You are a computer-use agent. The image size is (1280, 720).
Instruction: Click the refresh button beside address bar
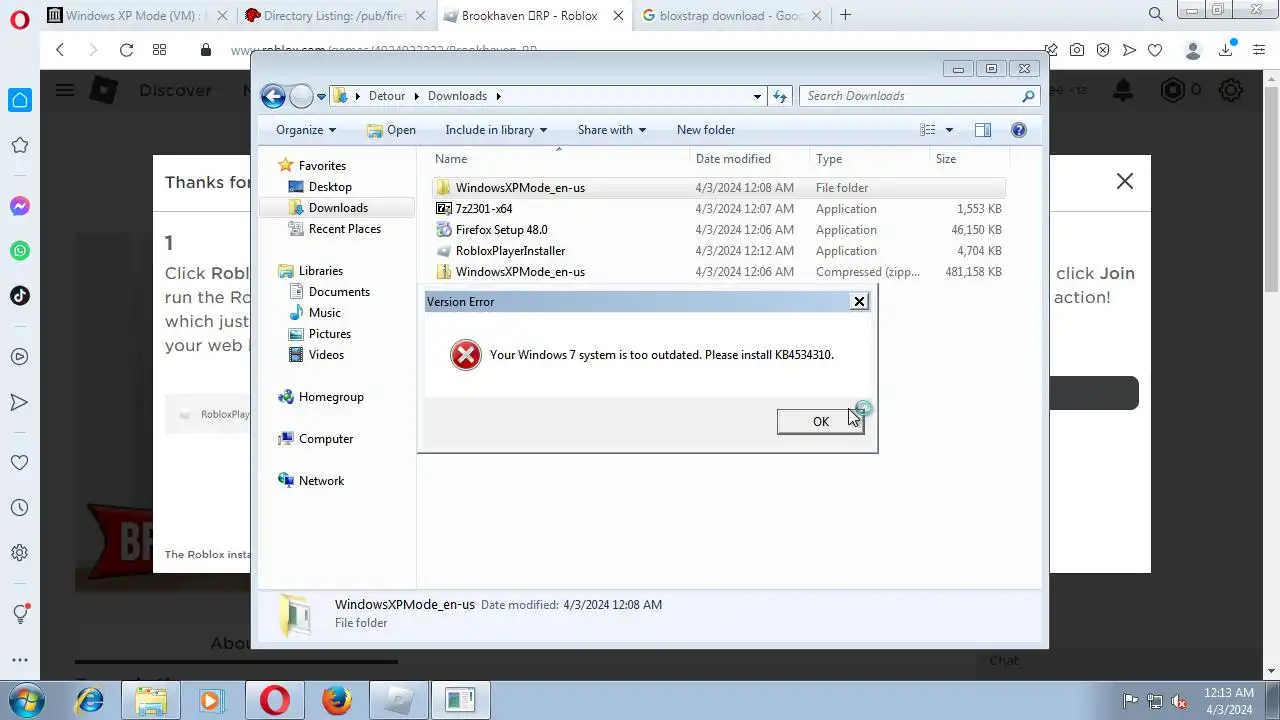pos(780,96)
